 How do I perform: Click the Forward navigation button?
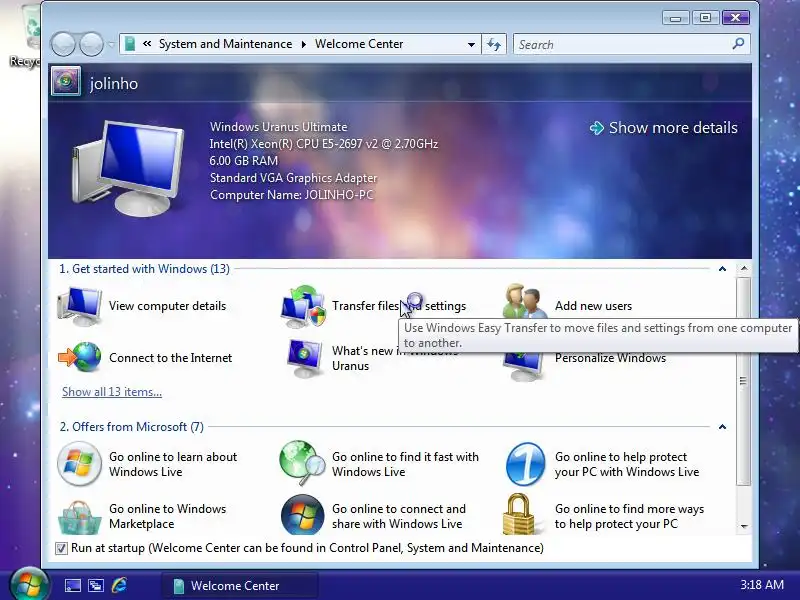click(x=91, y=44)
